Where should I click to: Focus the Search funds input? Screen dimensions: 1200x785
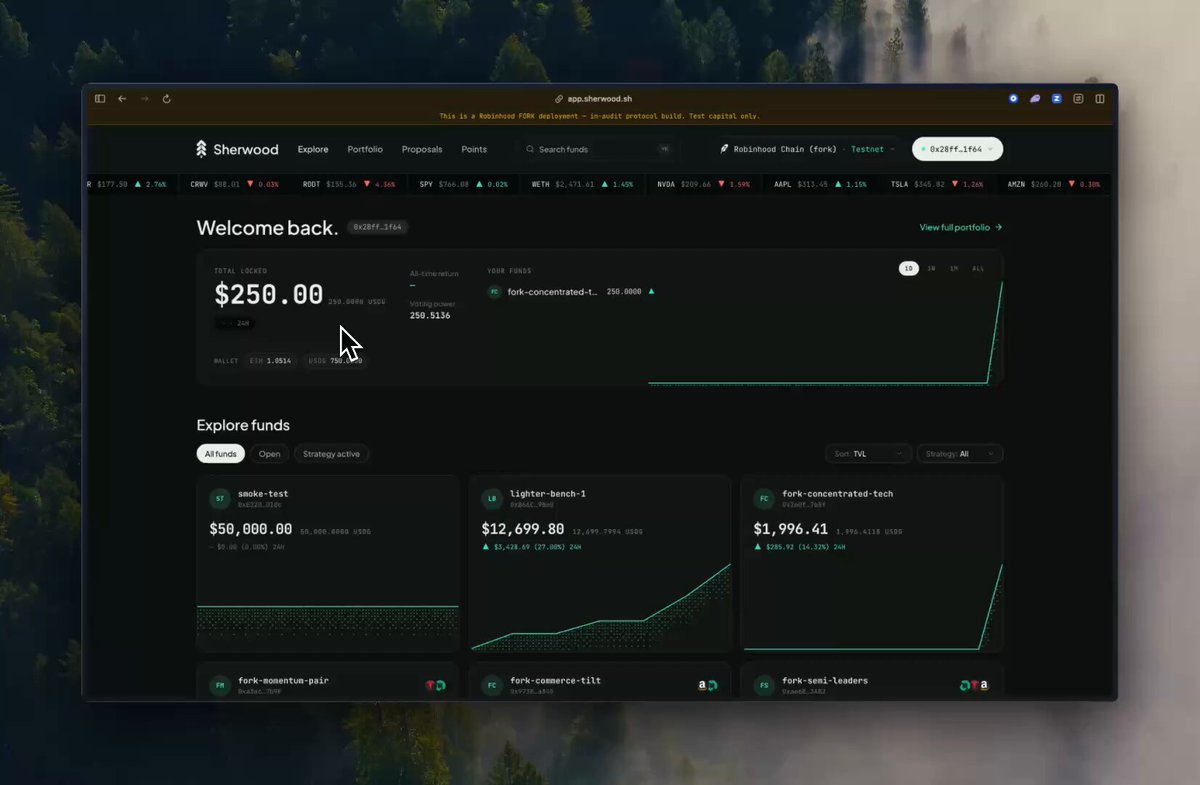click(x=599, y=149)
